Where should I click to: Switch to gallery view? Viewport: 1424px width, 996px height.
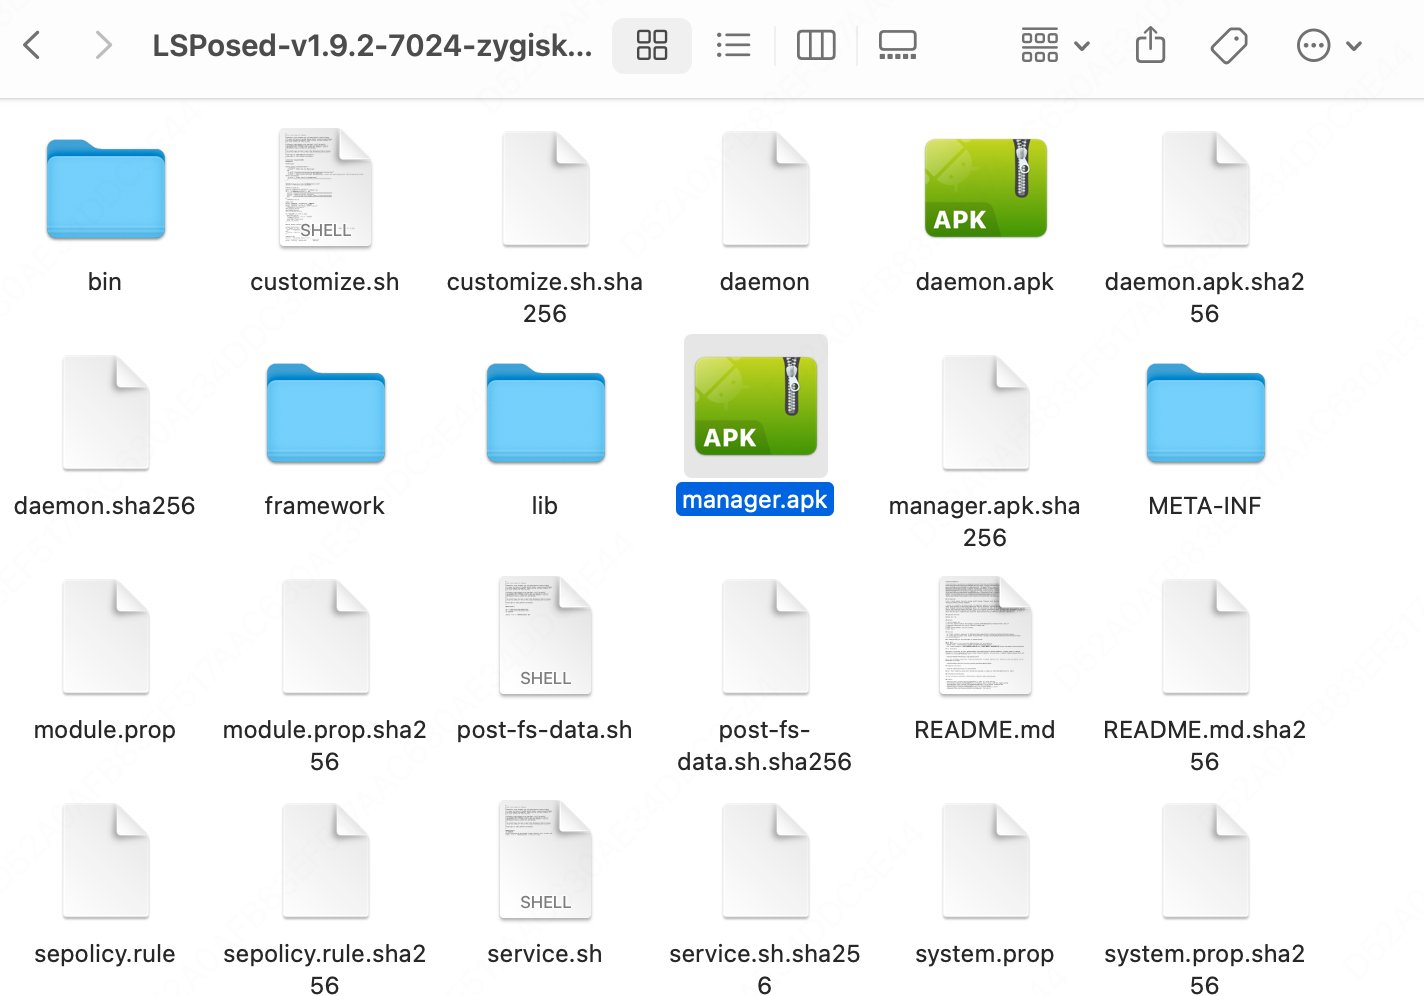[x=897, y=45]
